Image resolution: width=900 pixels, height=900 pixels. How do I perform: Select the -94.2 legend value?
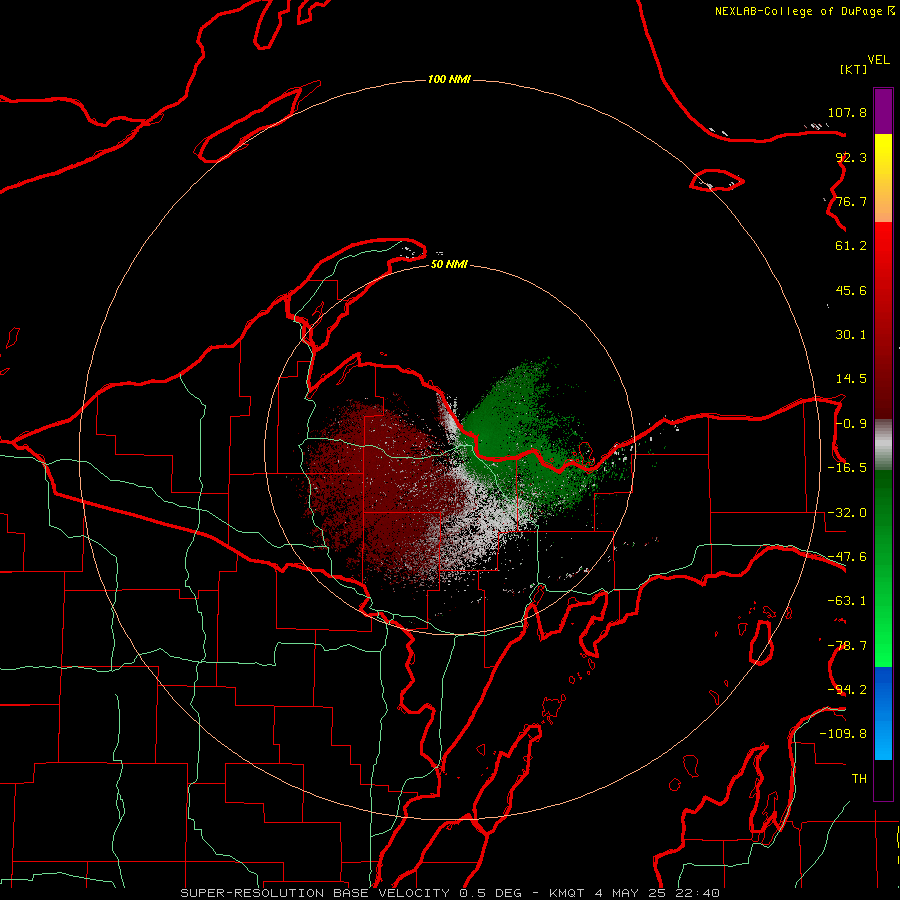click(847, 690)
